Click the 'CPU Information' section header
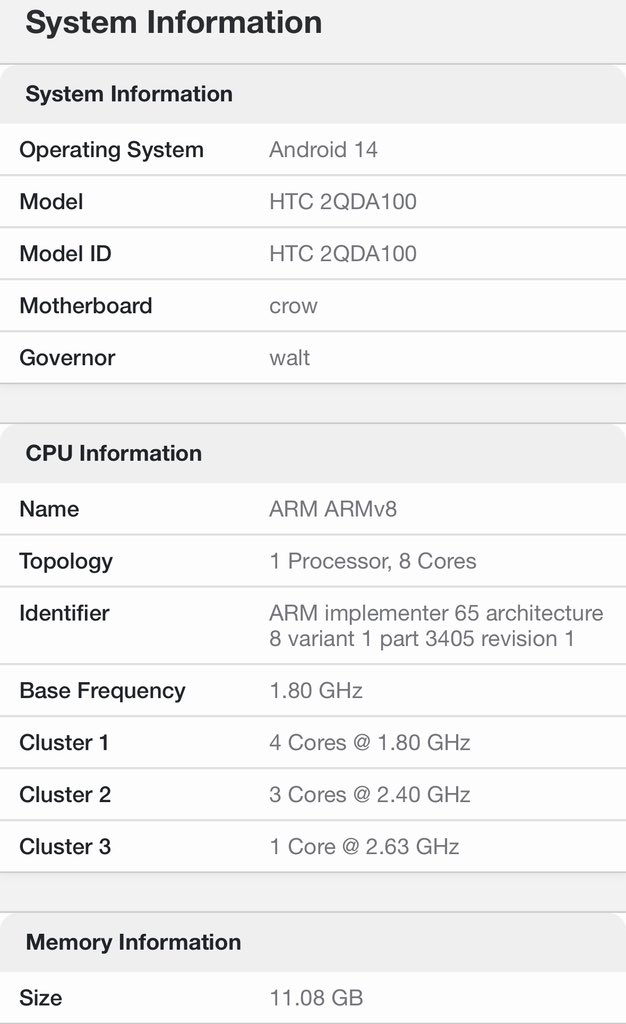The width and height of the screenshot is (626, 1024). [114, 453]
